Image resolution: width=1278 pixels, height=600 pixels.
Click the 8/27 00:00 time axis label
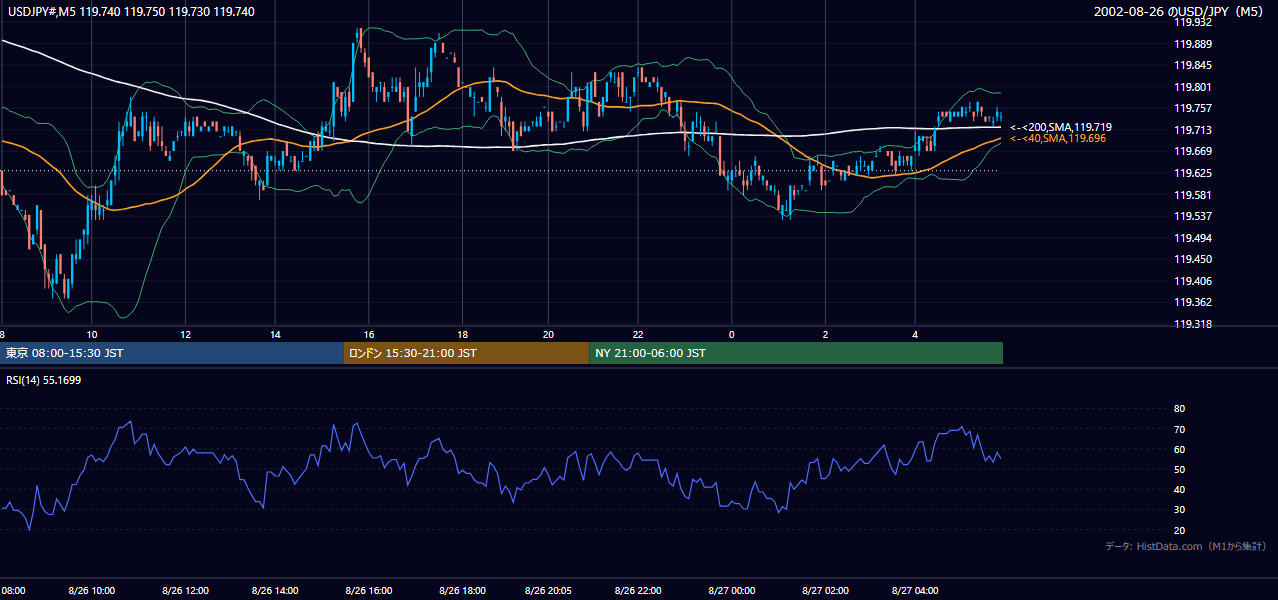point(731,590)
